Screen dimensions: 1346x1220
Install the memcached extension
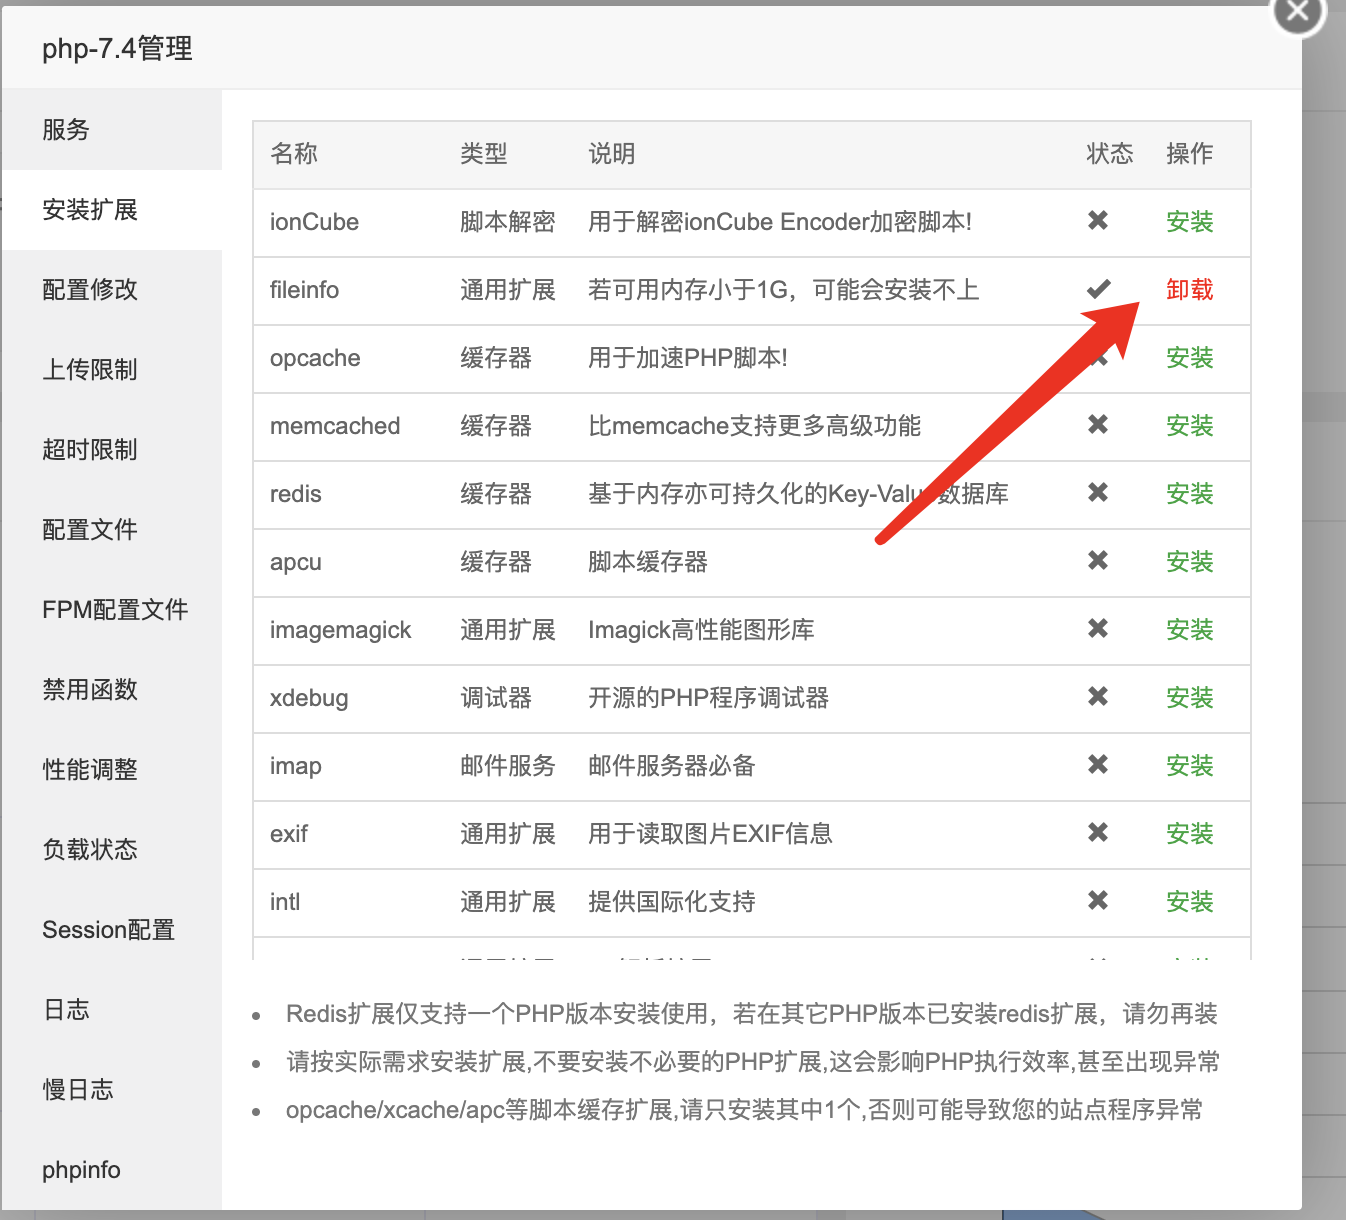(1189, 426)
